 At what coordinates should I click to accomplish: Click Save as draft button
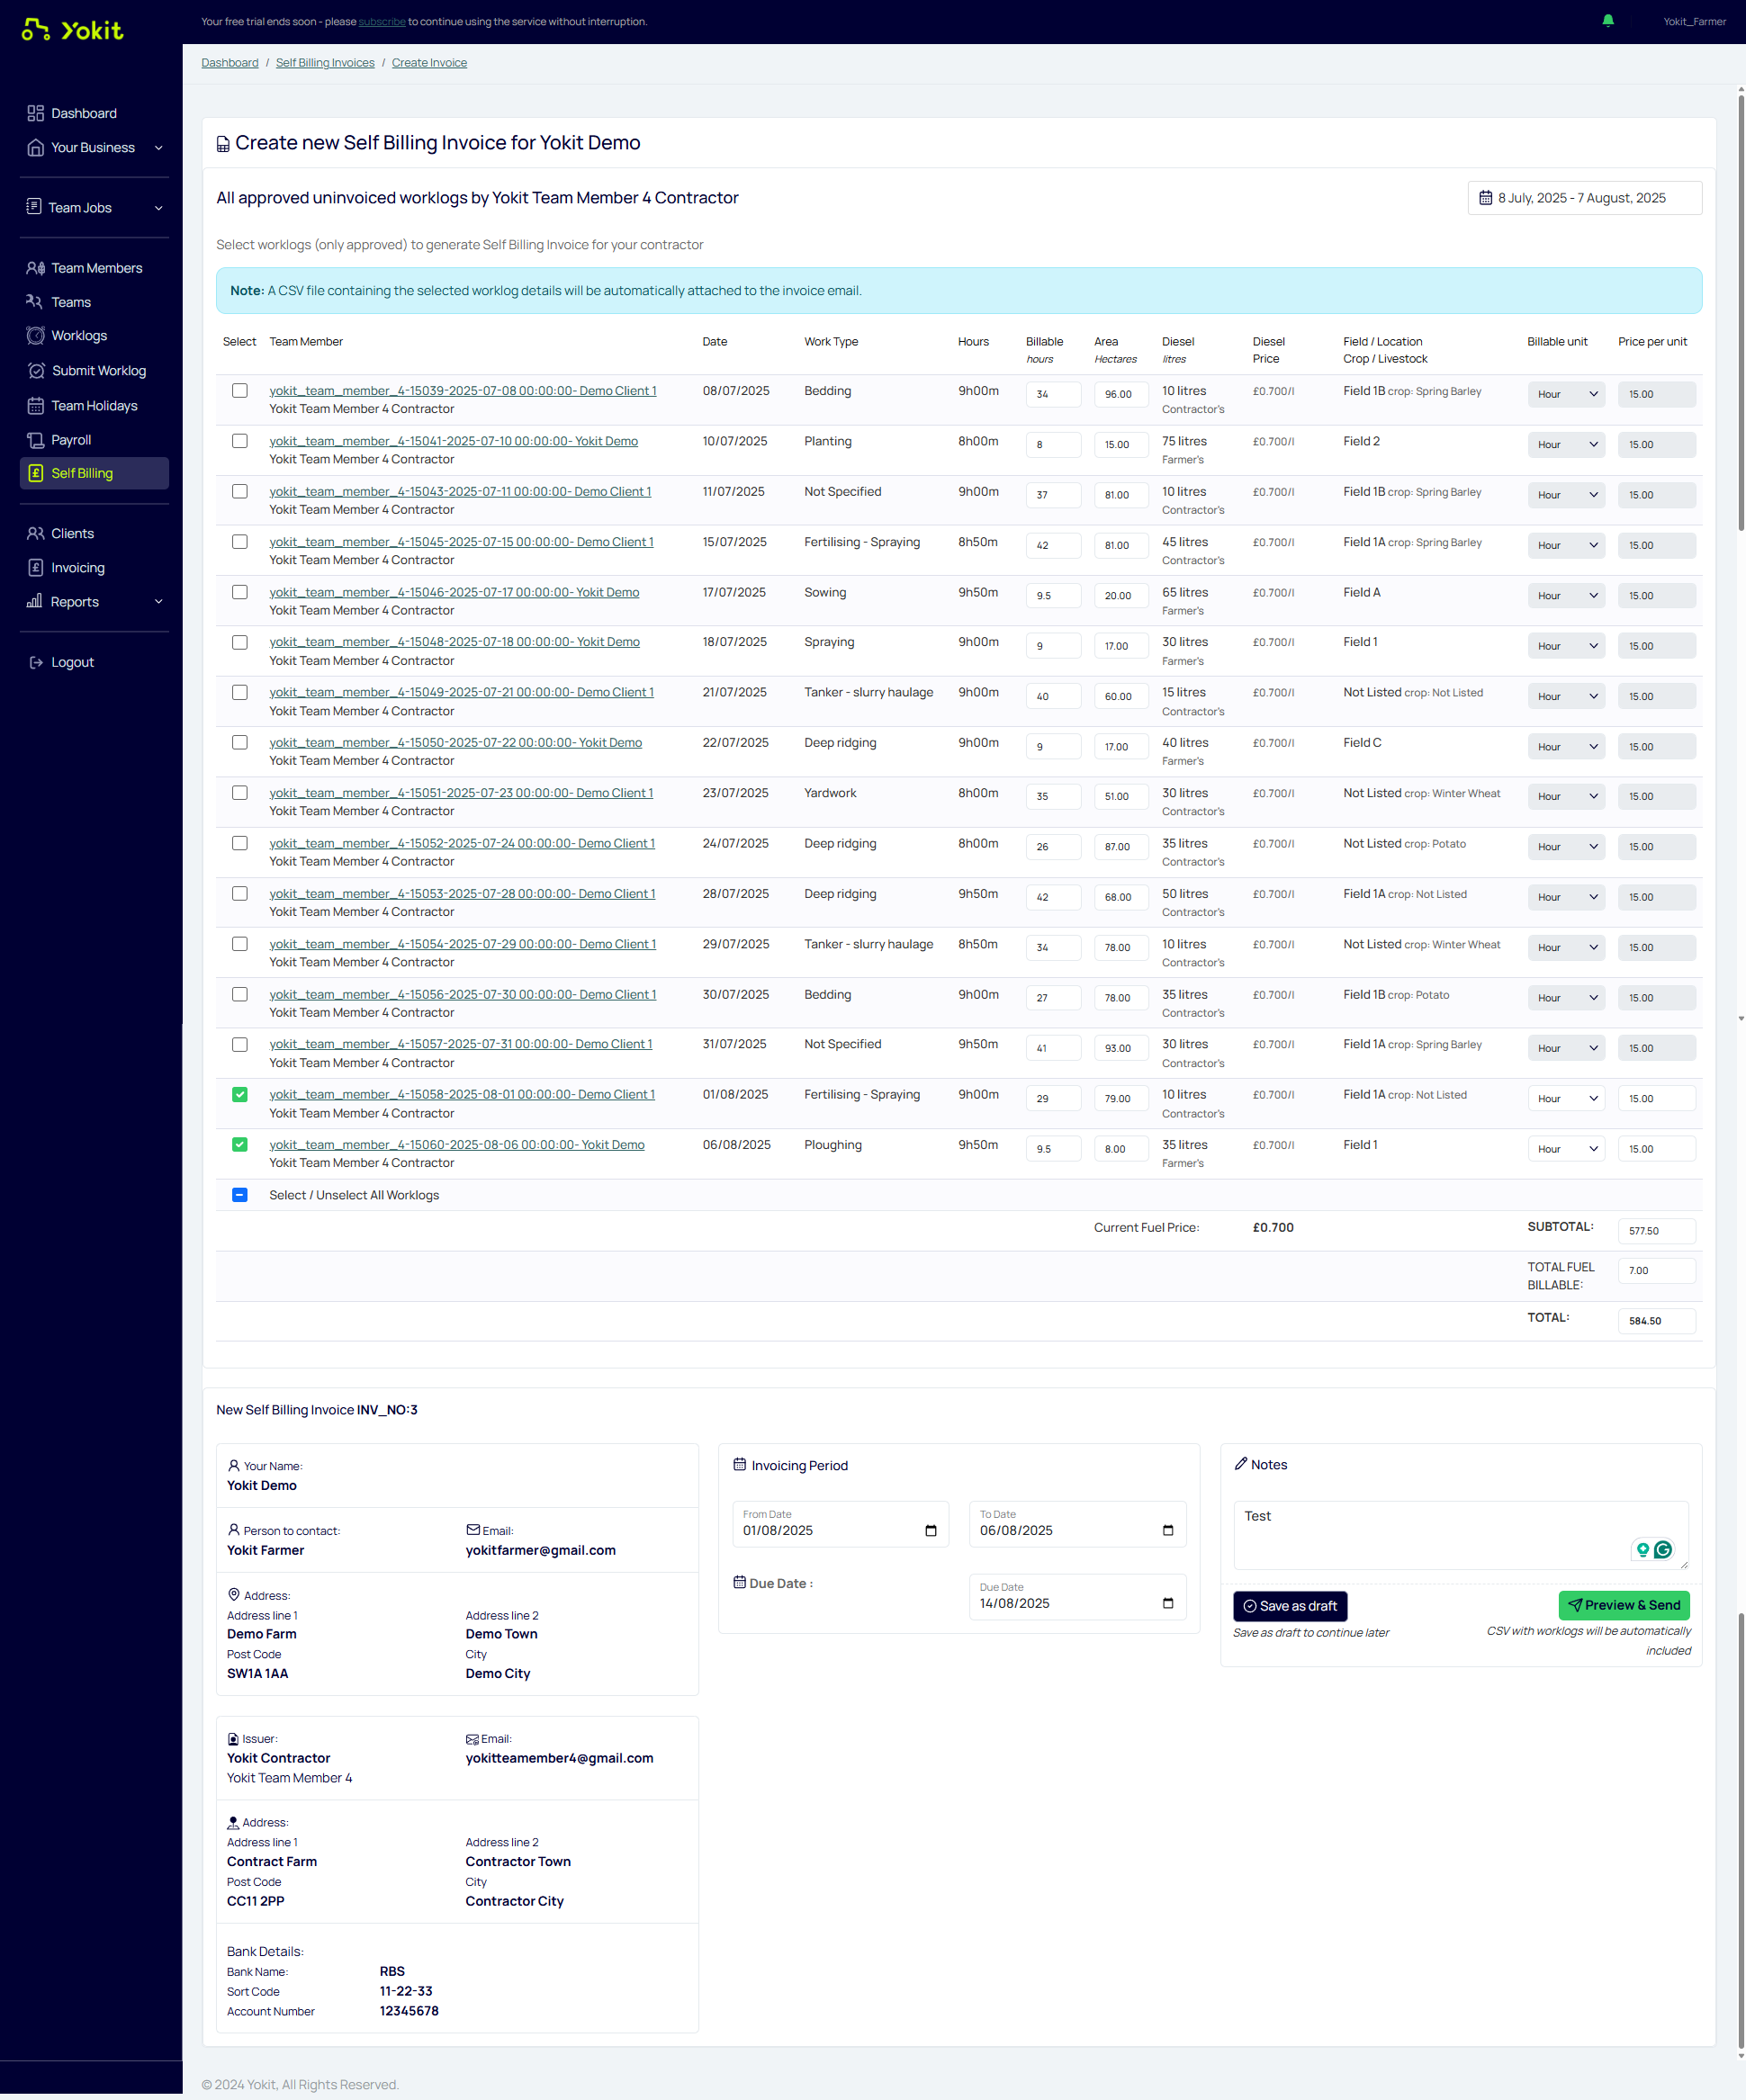(x=1290, y=1606)
